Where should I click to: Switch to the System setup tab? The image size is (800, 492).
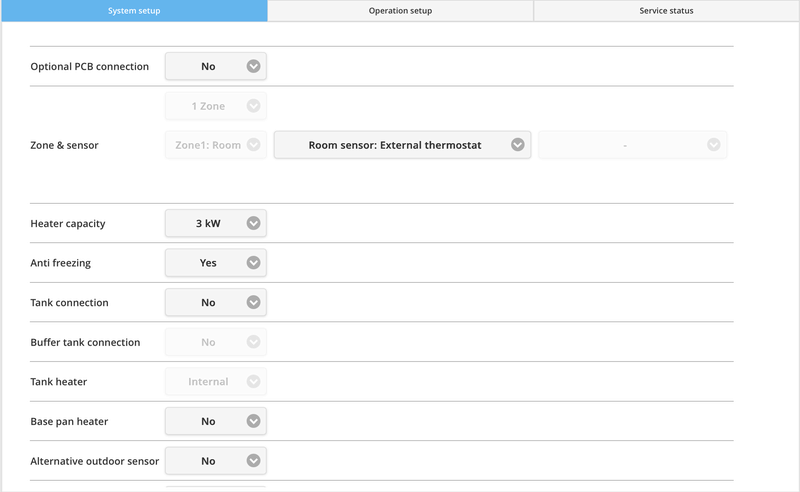tap(134, 11)
